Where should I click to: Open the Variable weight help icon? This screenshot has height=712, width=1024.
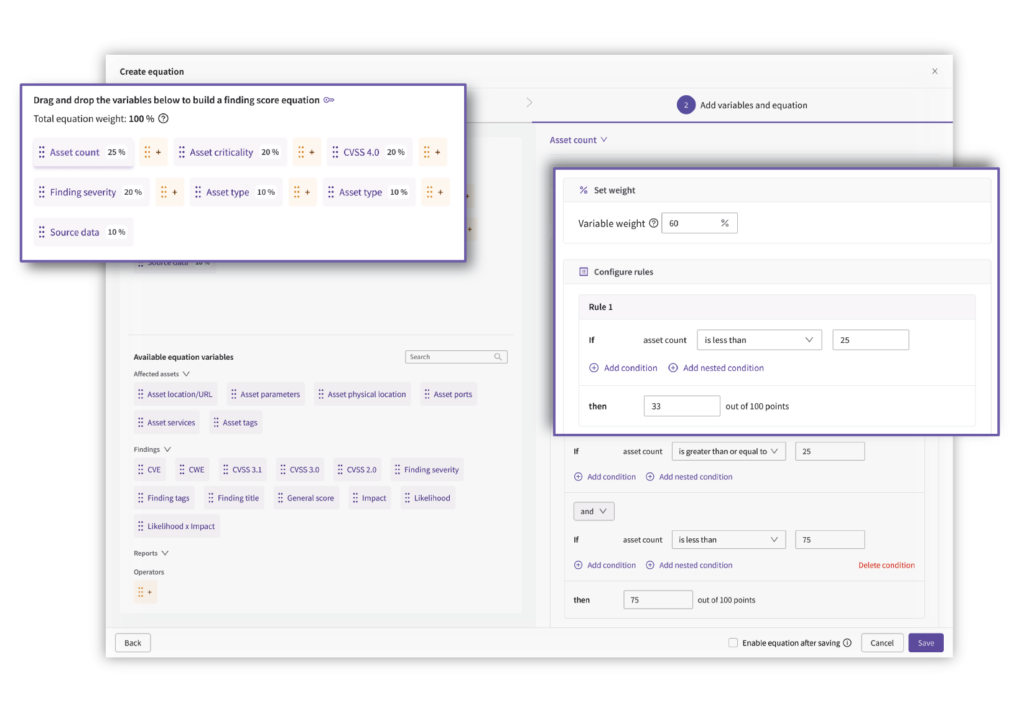653,223
